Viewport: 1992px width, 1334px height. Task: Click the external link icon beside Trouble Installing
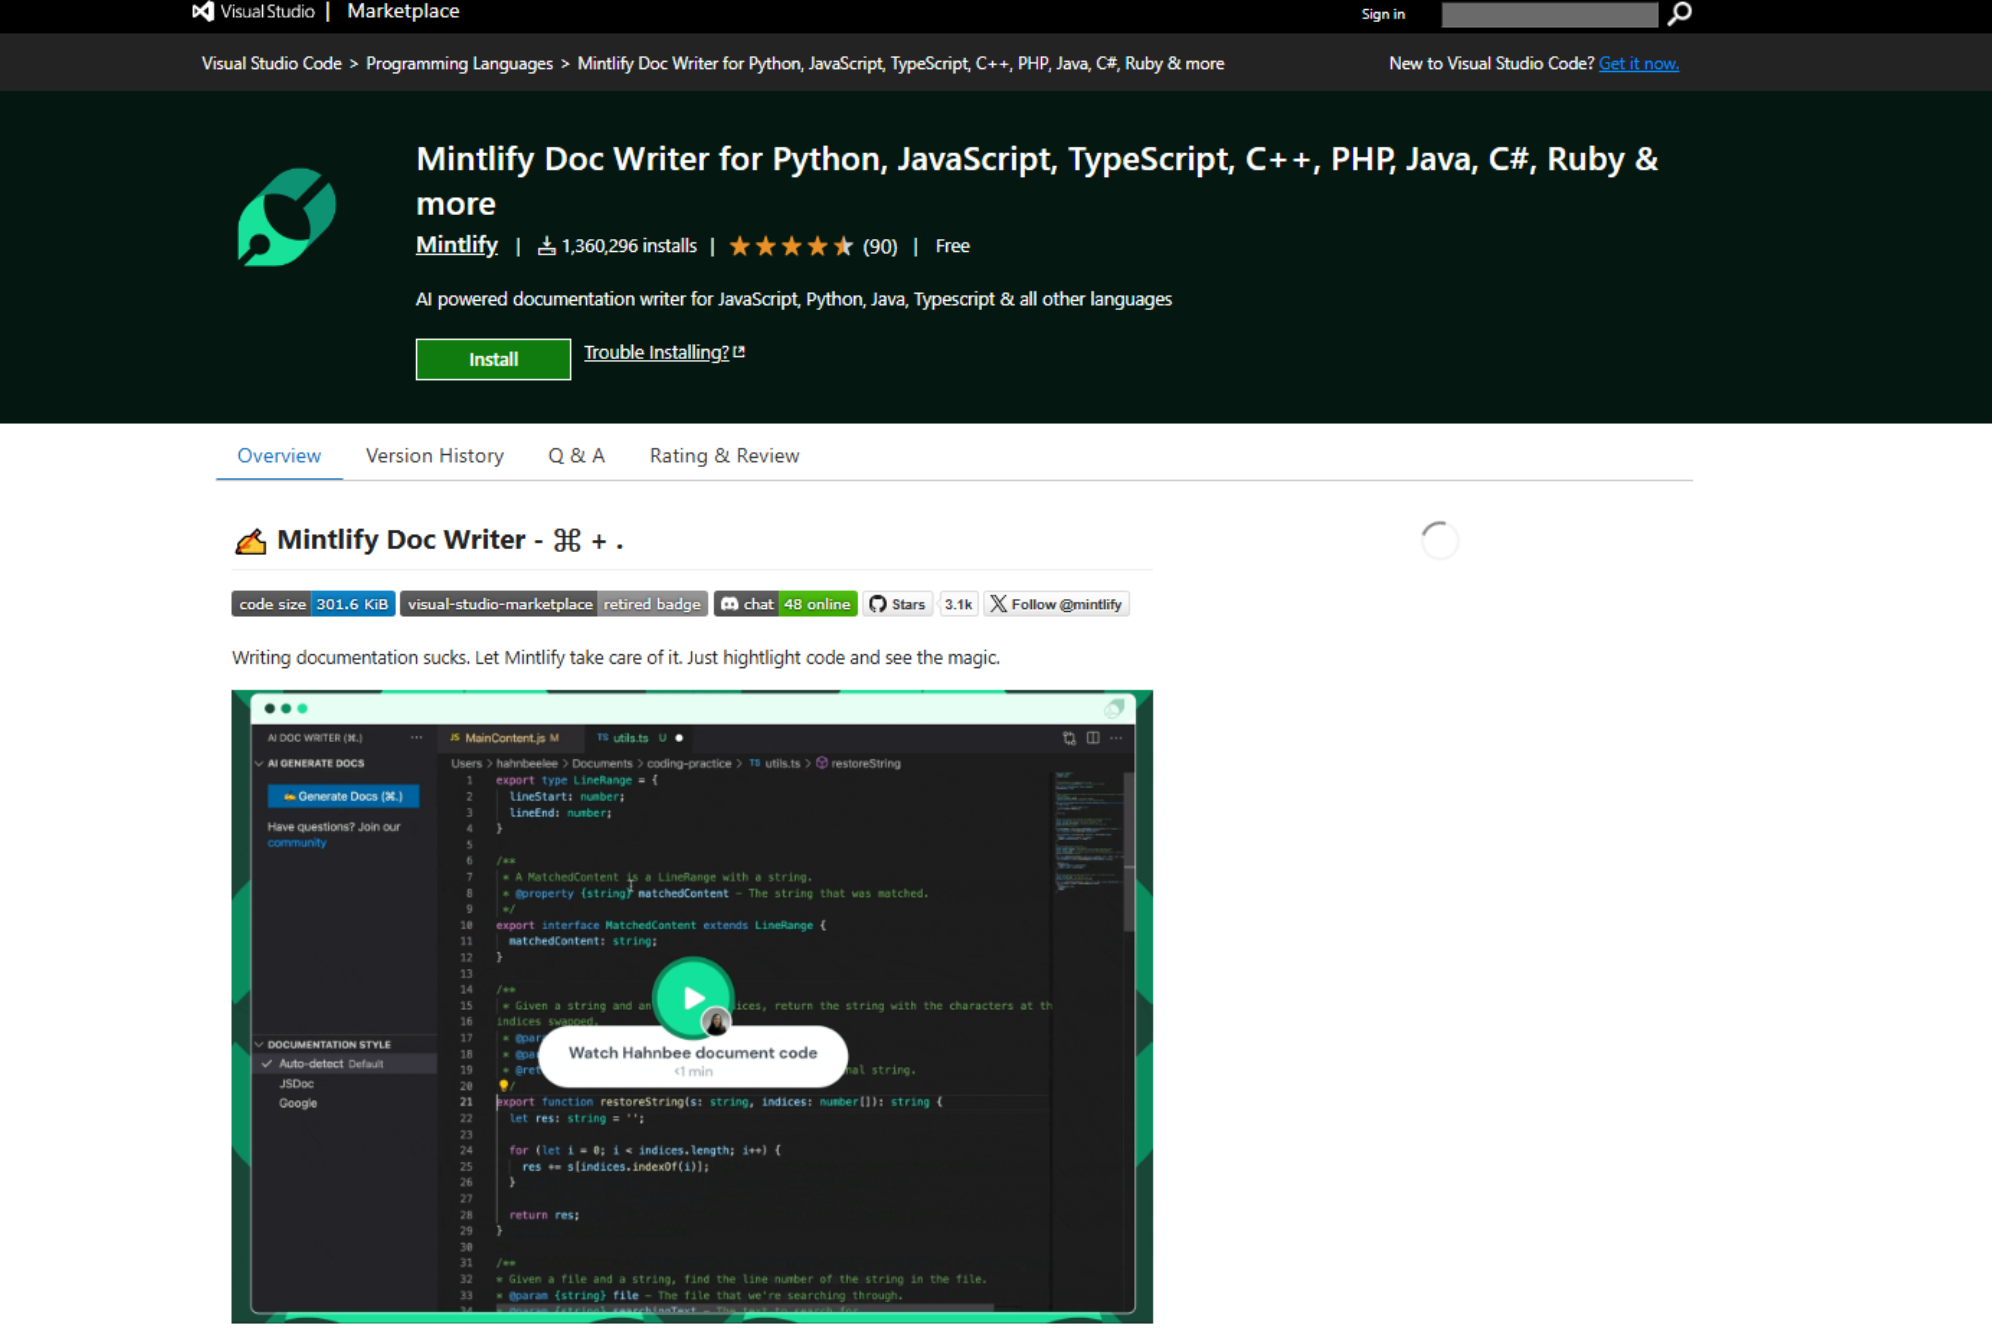[739, 352]
